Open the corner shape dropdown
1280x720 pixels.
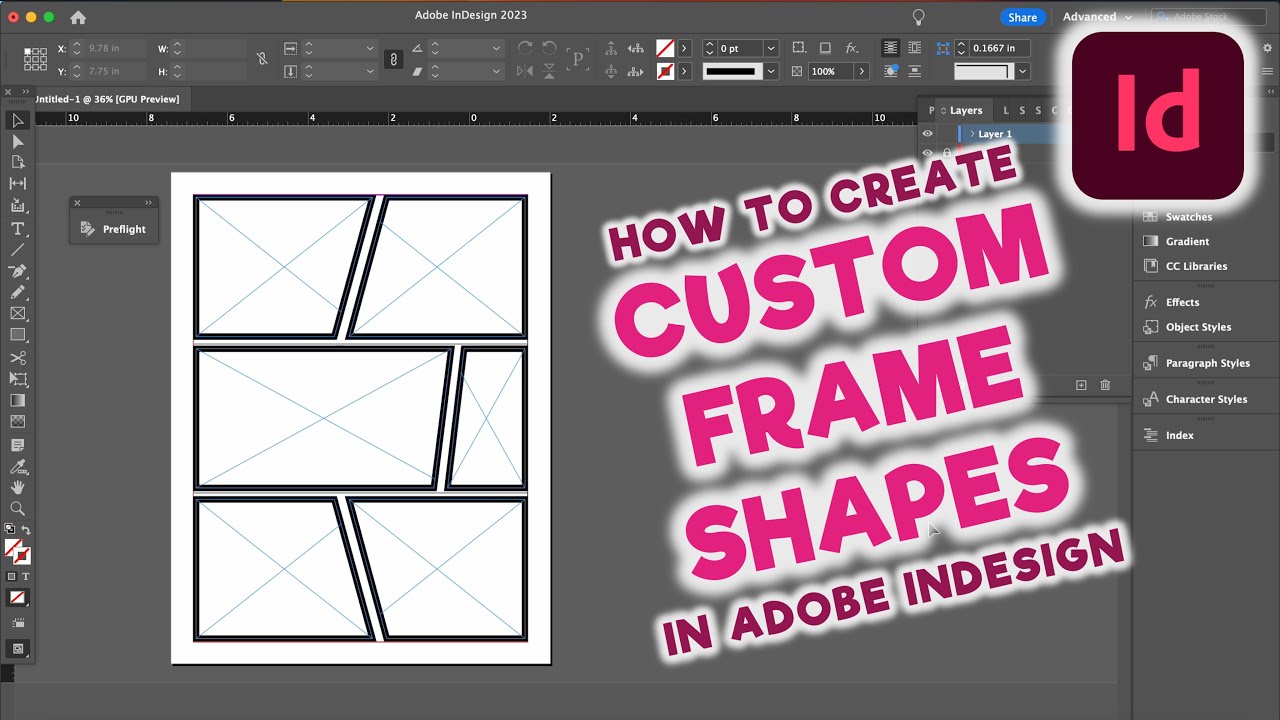[1023, 72]
